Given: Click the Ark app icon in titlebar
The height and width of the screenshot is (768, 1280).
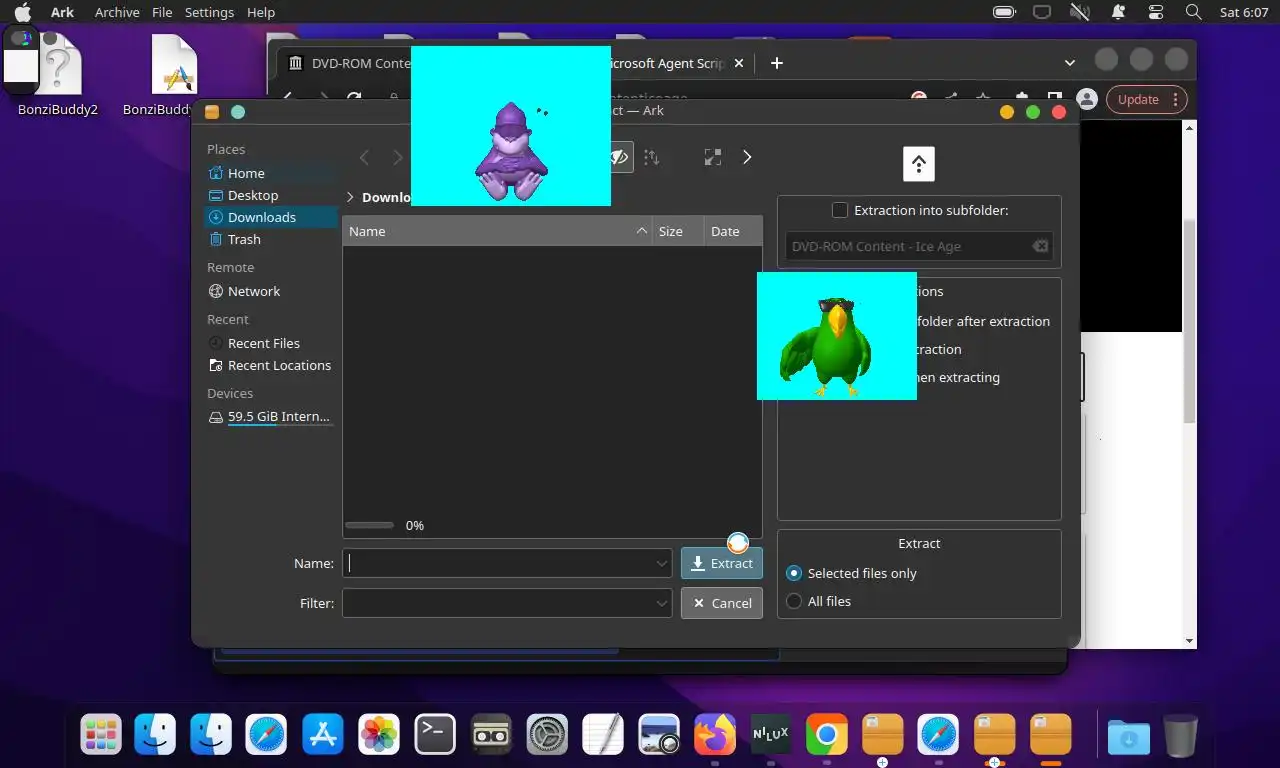Looking at the screenshot, I should 212,112.
